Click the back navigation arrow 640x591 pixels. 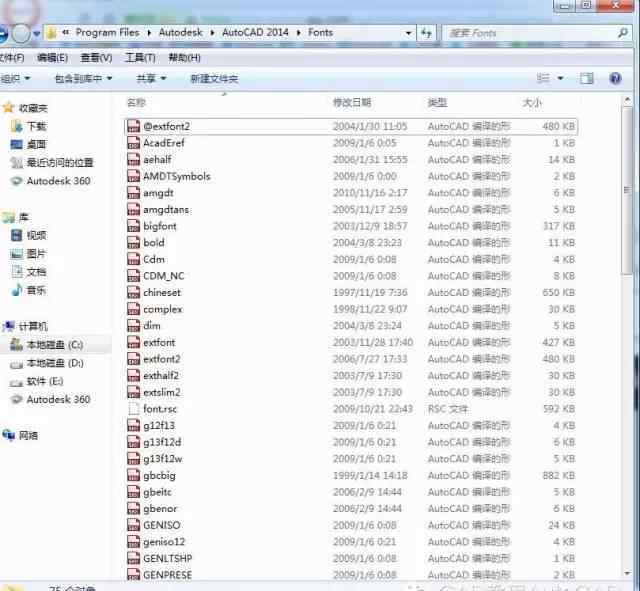[2, 33]
